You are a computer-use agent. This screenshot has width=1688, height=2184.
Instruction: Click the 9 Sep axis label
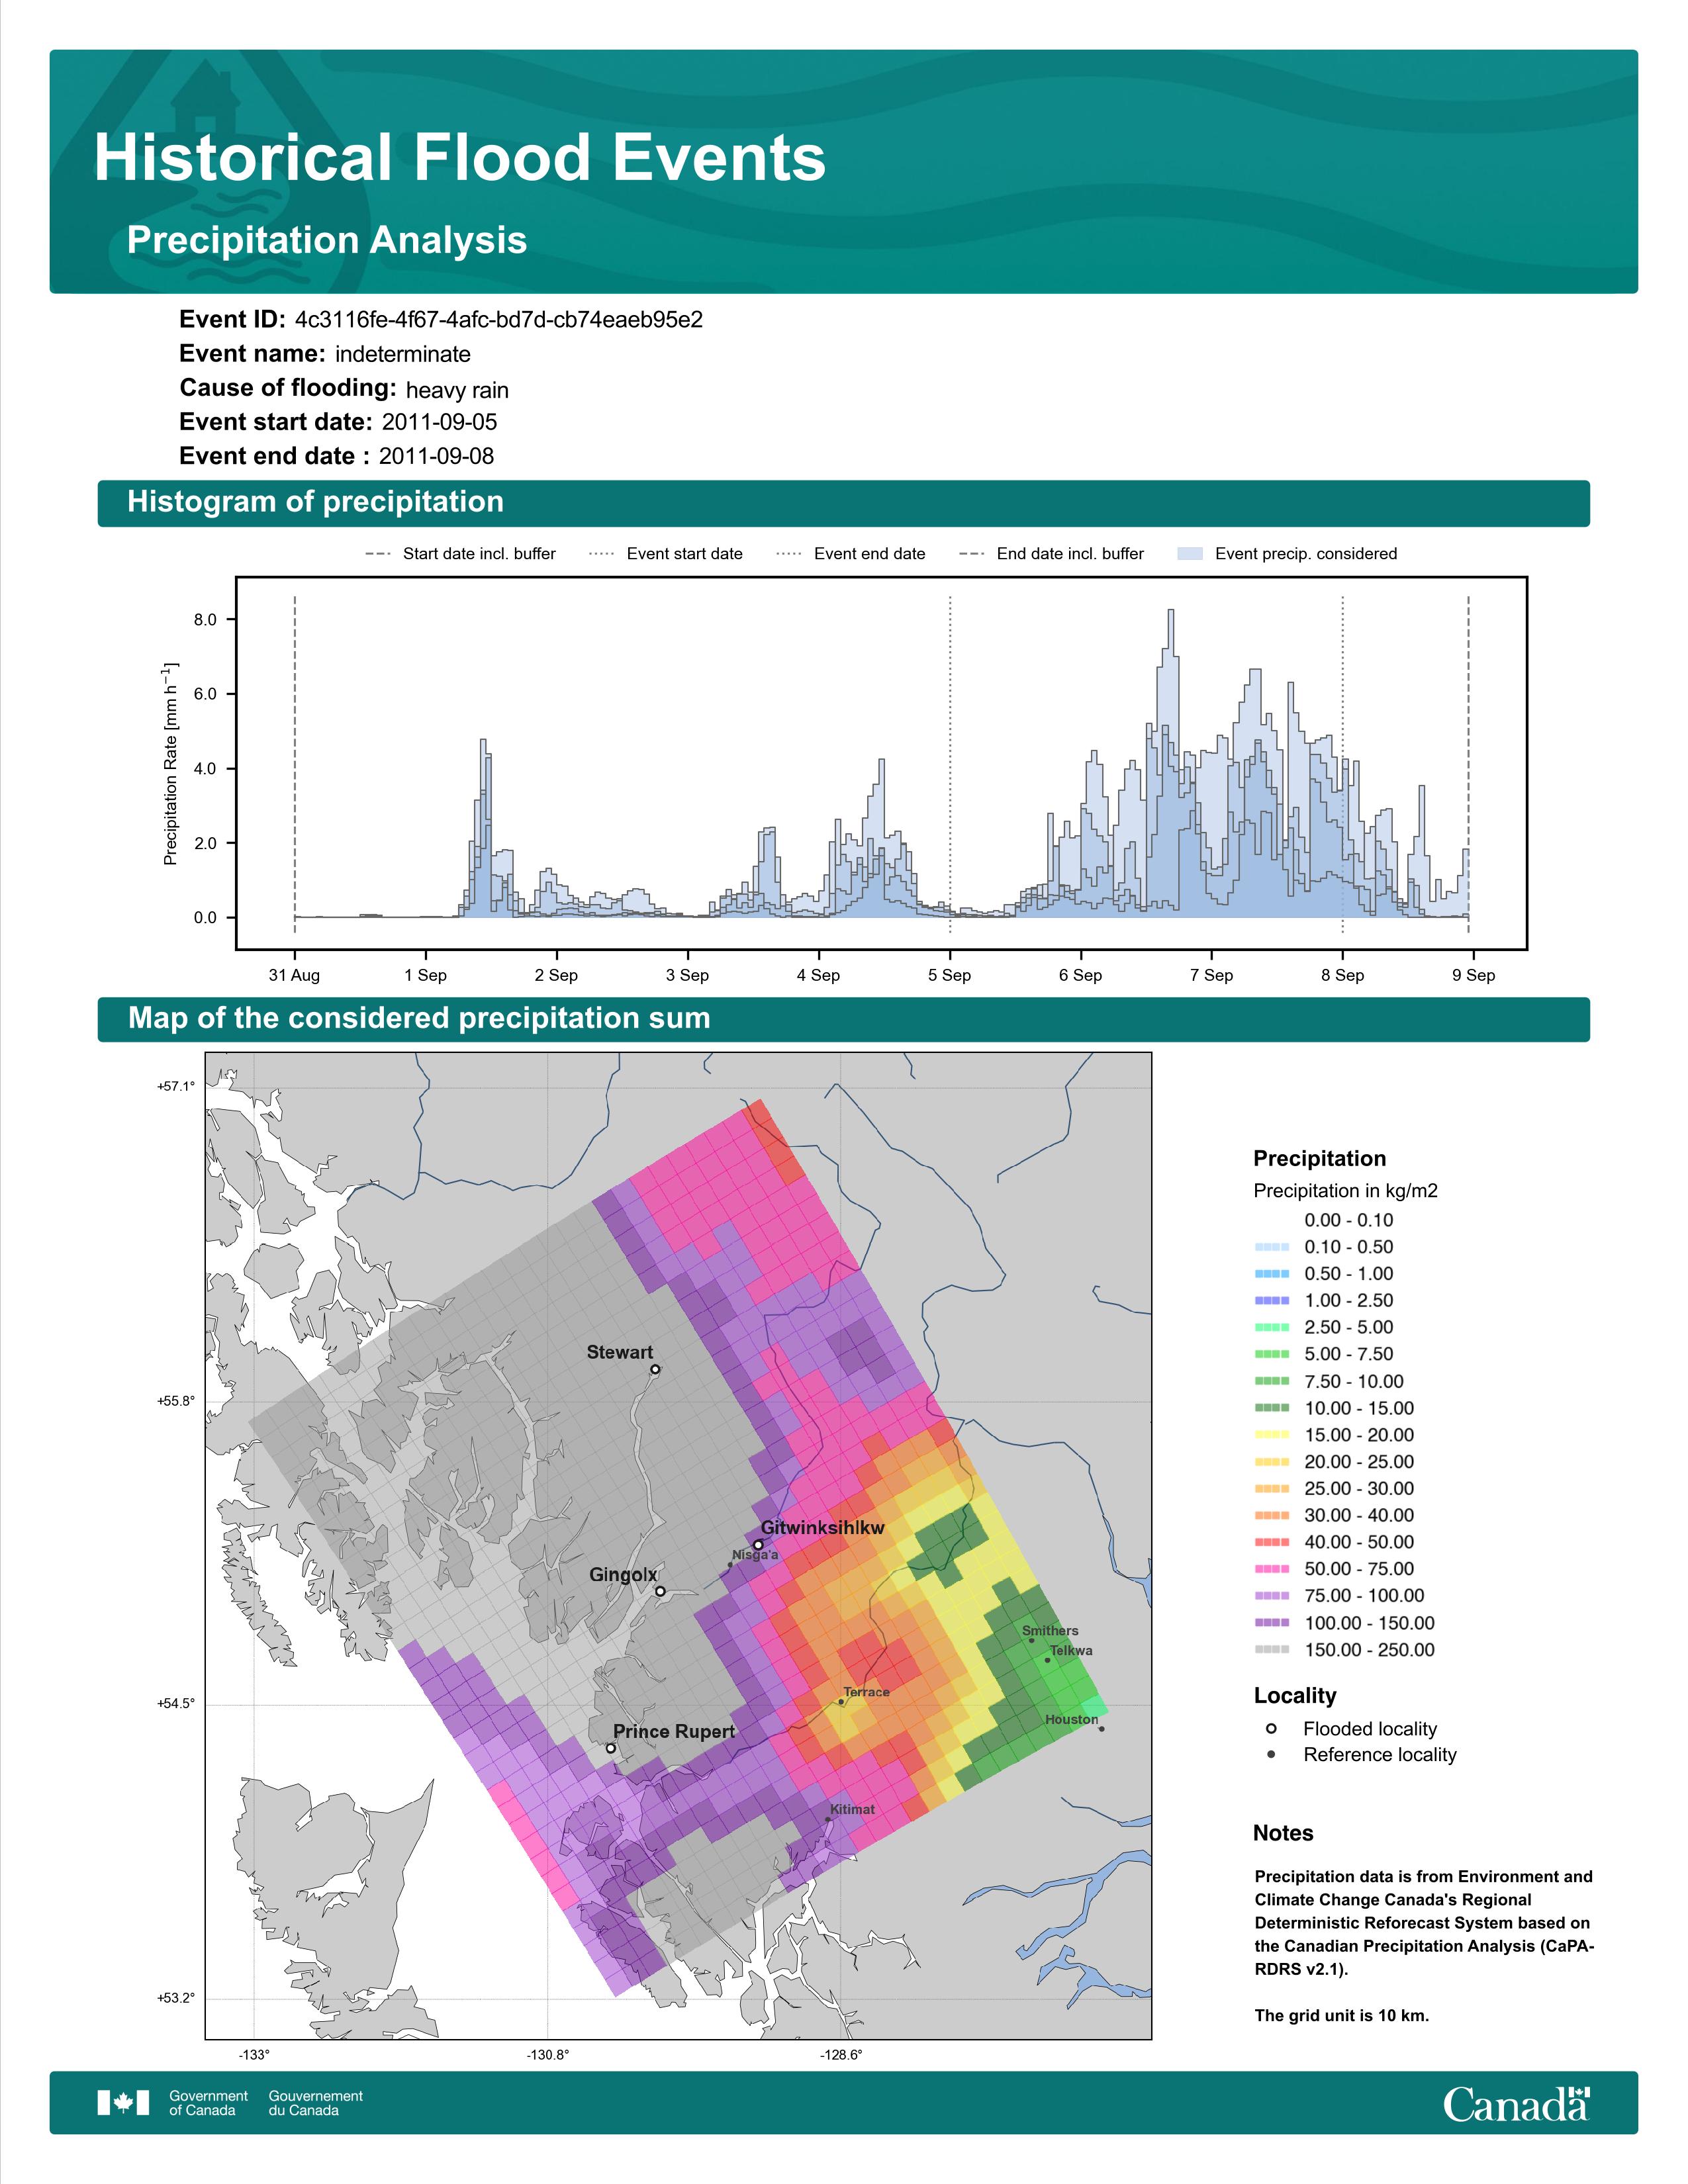pos(1473,975)
